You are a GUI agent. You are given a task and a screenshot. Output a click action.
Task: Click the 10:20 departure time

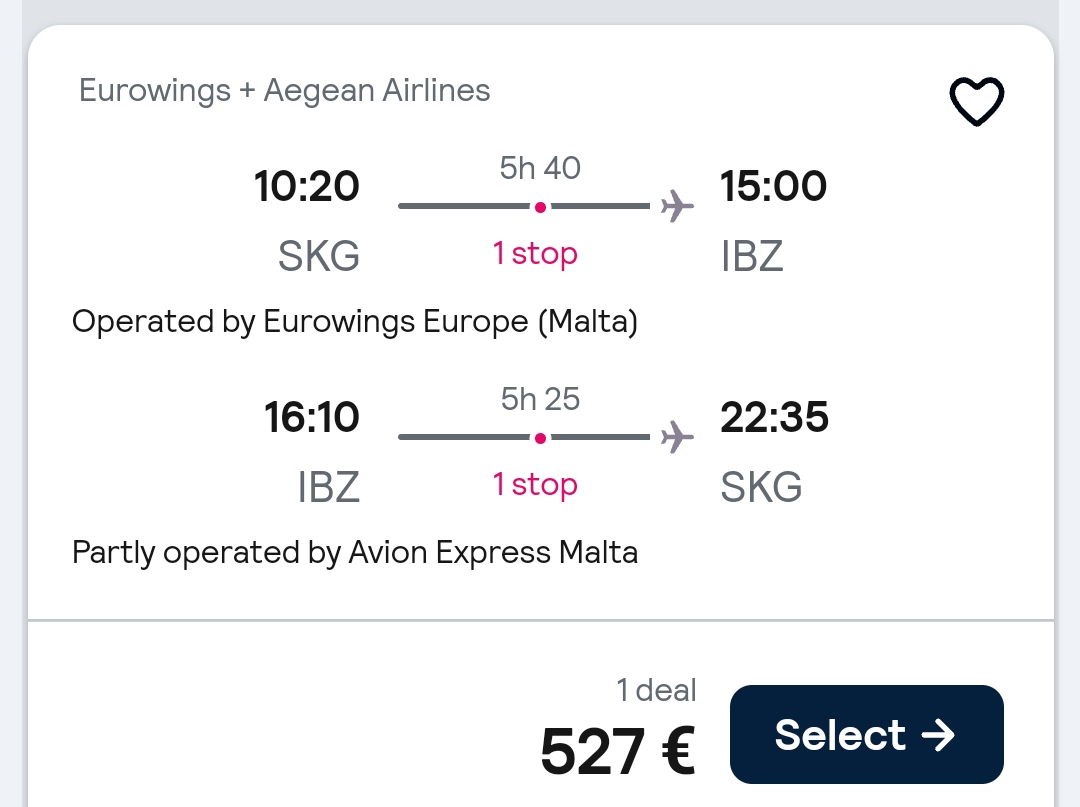click(x=307, y=186)
